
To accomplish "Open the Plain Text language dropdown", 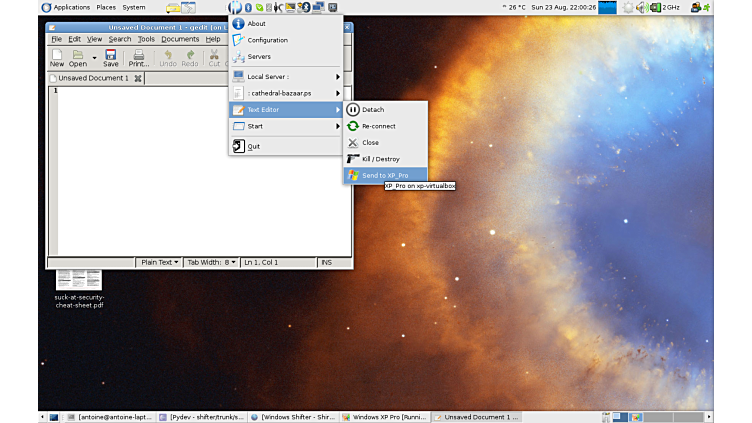I will pyautogui.click(x=159, y=262).
